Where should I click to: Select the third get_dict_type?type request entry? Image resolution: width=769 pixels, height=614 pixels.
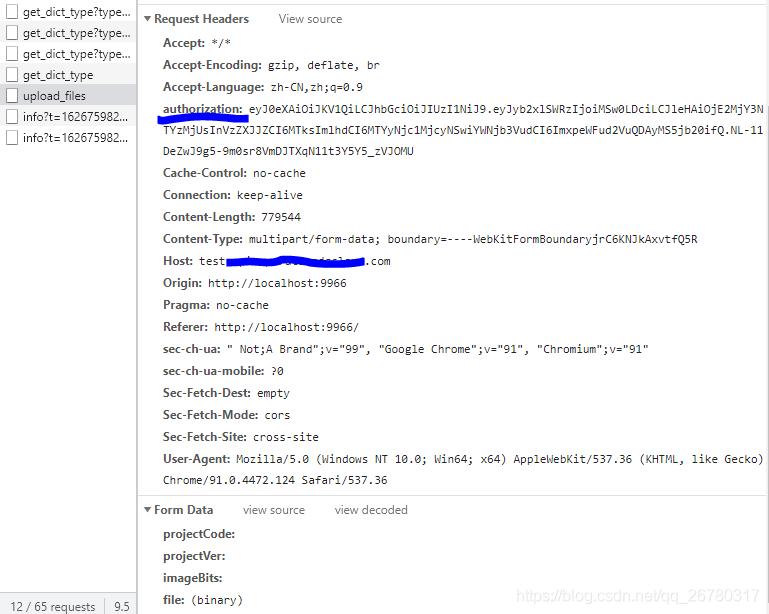pyautogui.click(x=76, y=54)
